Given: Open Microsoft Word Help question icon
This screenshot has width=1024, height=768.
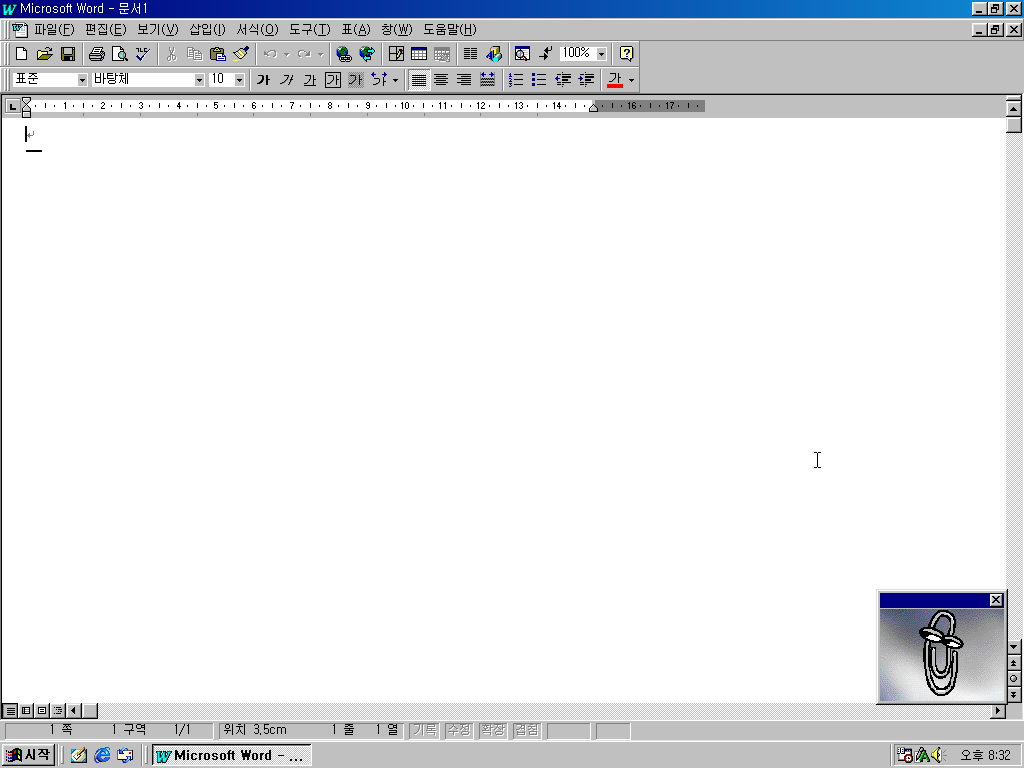Looking at the screenshot, I should 626,54.
